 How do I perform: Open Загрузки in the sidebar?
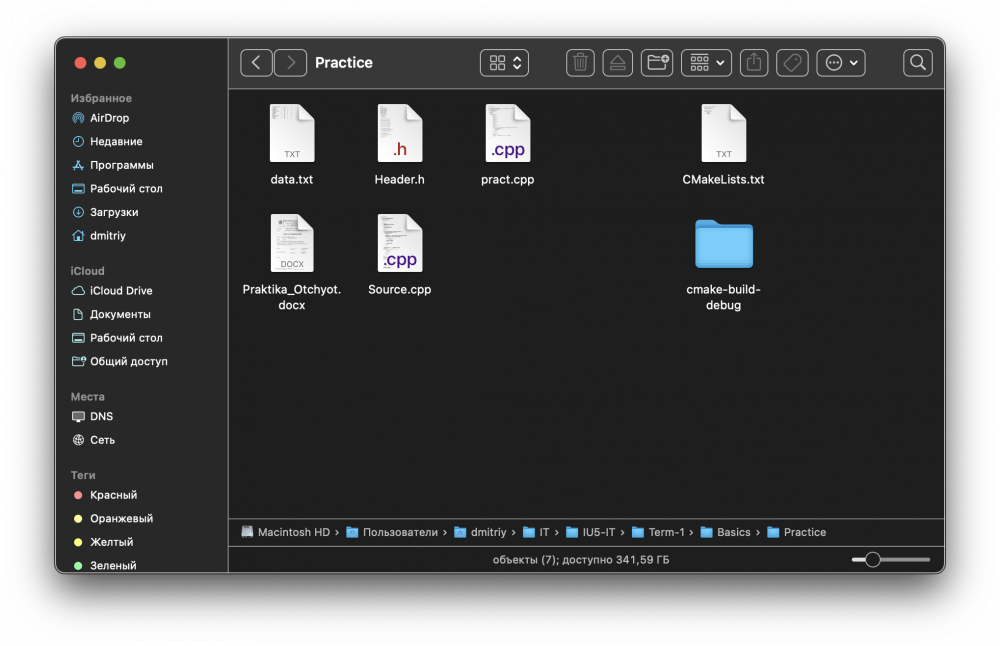click(113, 212)
